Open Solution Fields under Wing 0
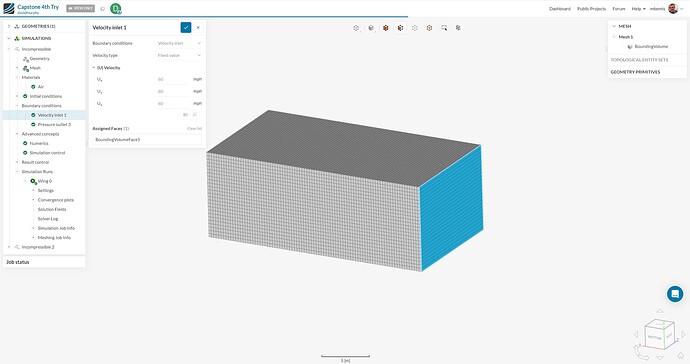This screenshot has width=690, height=364. click(52, 210)
